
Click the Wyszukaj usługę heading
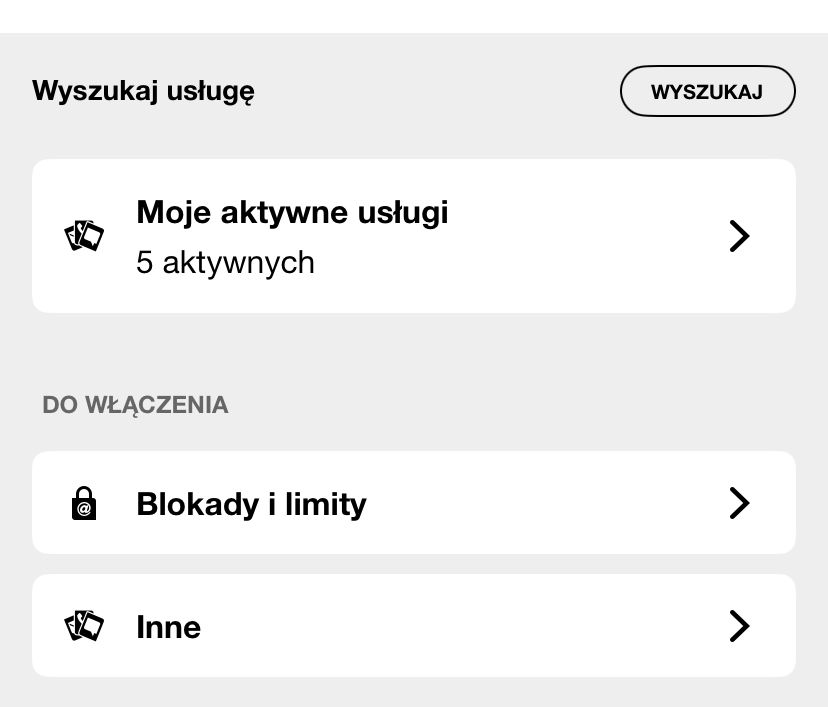pos(143,91)
